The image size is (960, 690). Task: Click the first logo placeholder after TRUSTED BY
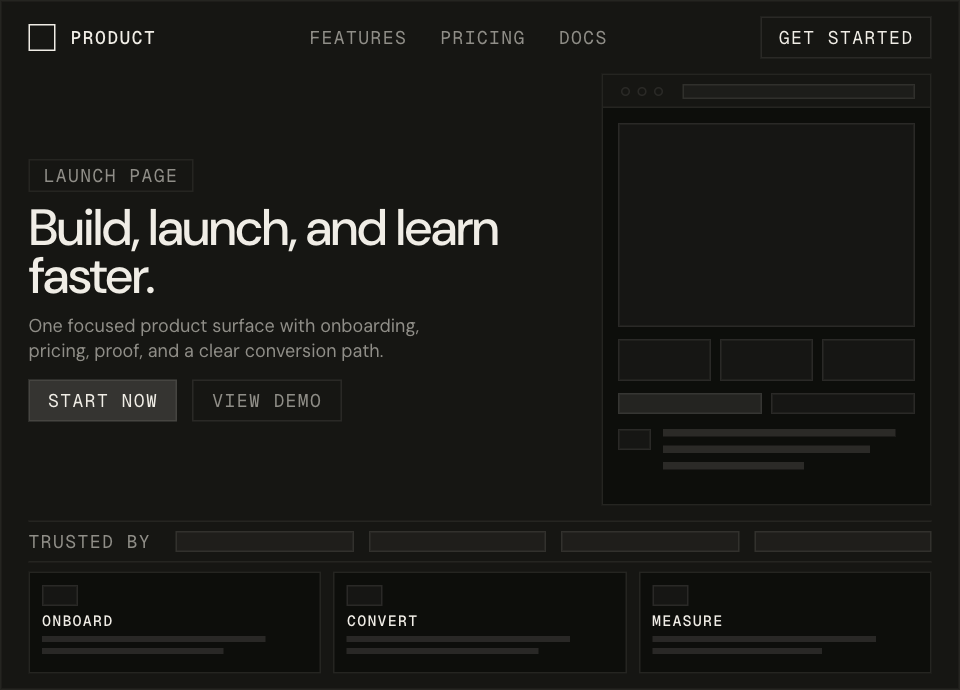point(264,541)
